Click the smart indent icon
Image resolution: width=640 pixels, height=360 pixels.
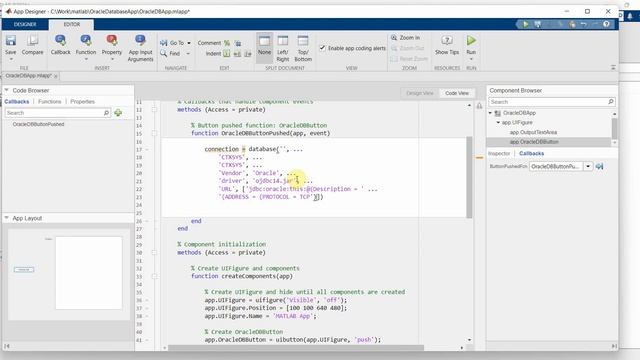(227, 53)
